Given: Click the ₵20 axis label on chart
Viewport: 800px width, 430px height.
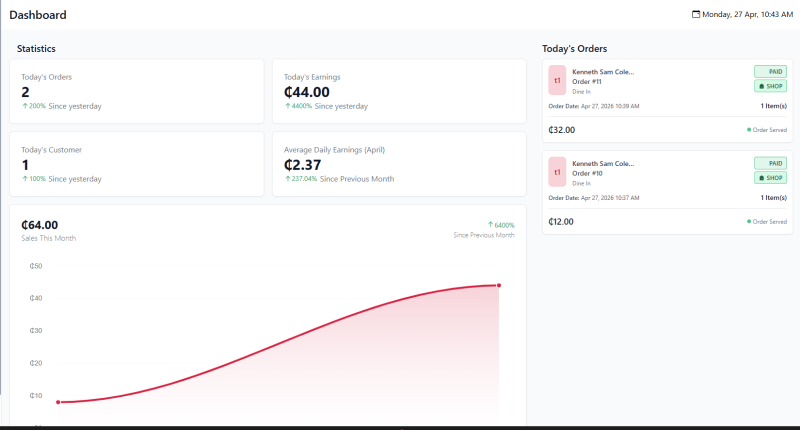Looking at the screenshot, I should tap(36, 363).
